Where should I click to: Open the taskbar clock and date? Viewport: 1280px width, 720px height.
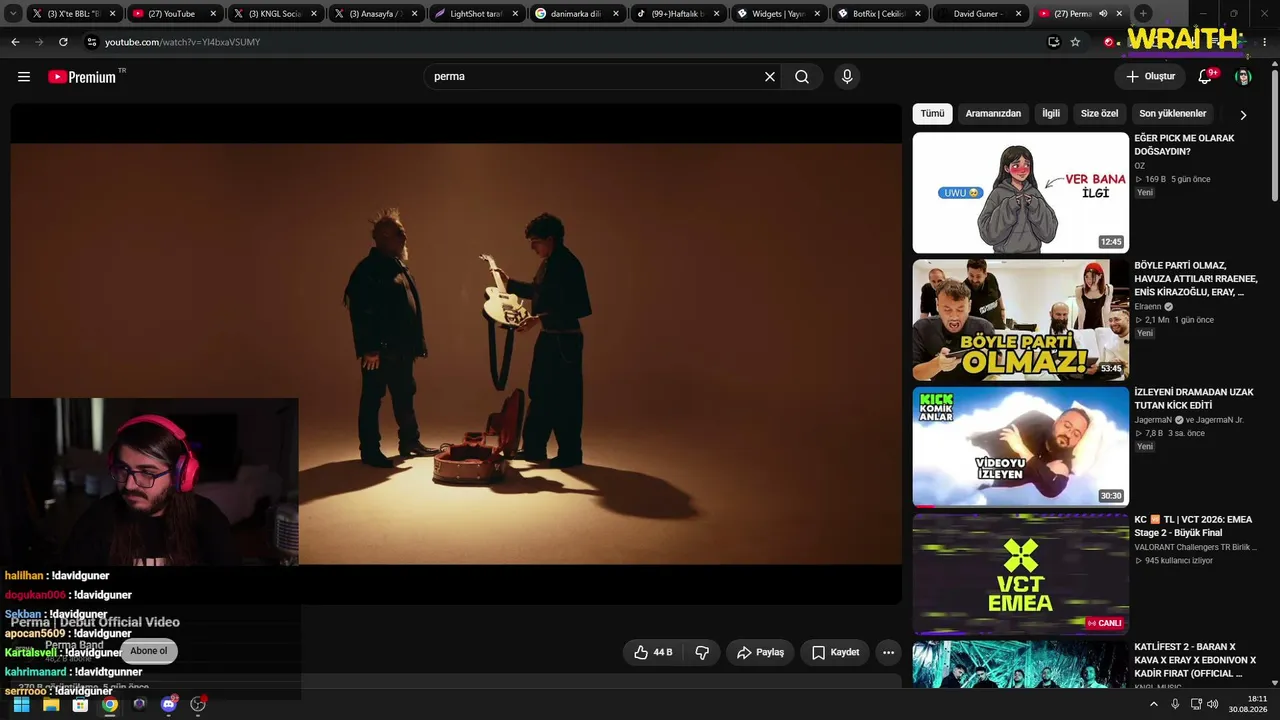[x=1249, y=704]
